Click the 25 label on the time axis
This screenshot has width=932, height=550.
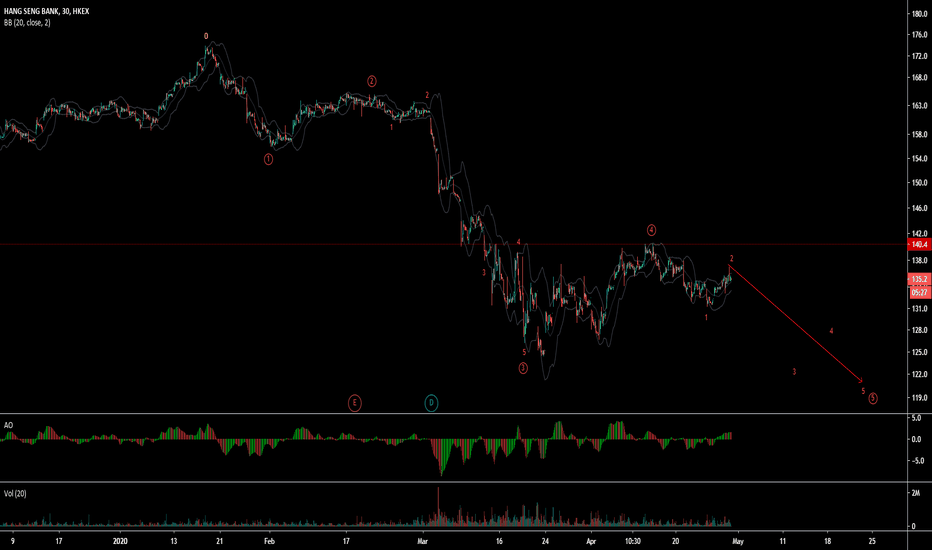pos(872,541)
